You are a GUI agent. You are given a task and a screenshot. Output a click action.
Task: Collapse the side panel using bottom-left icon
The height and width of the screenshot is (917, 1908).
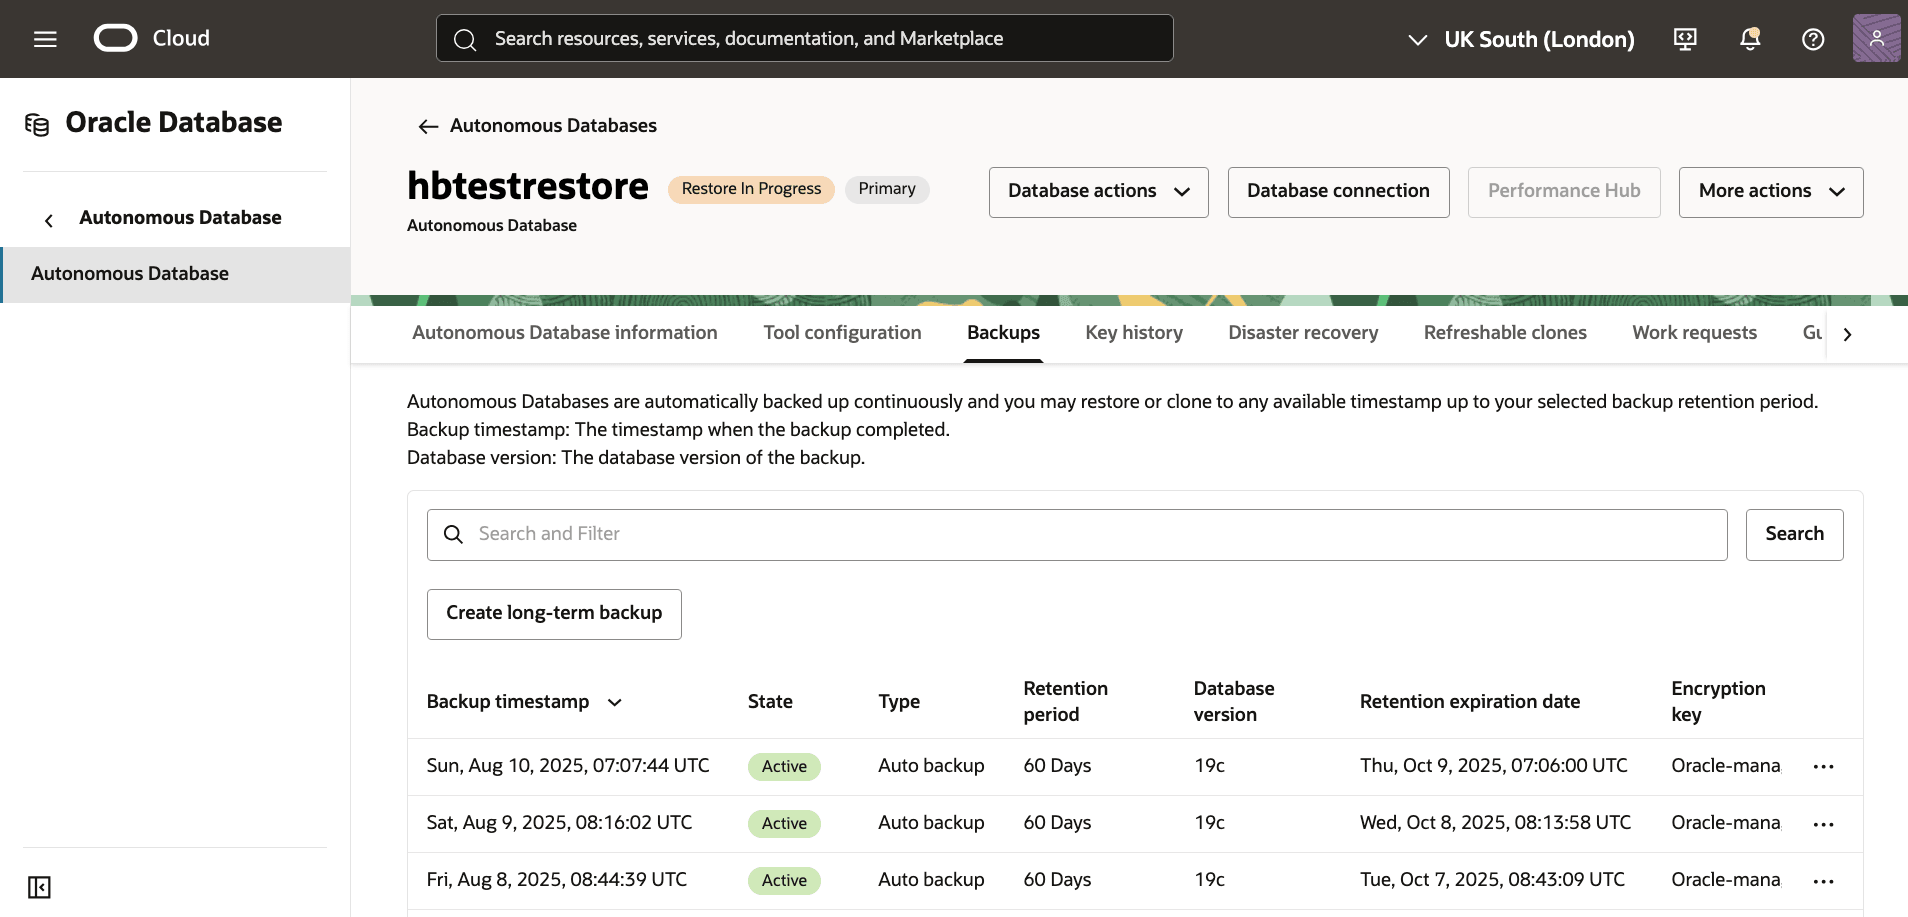(39, 886)
